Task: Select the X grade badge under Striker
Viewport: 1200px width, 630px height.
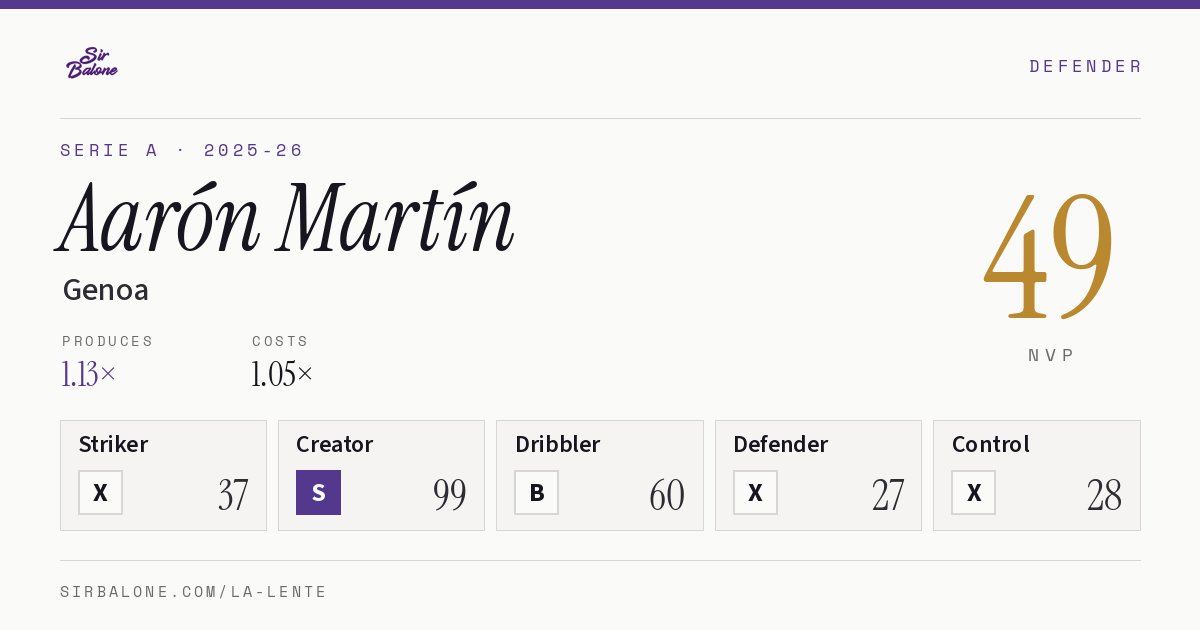Action: (100, 492)
